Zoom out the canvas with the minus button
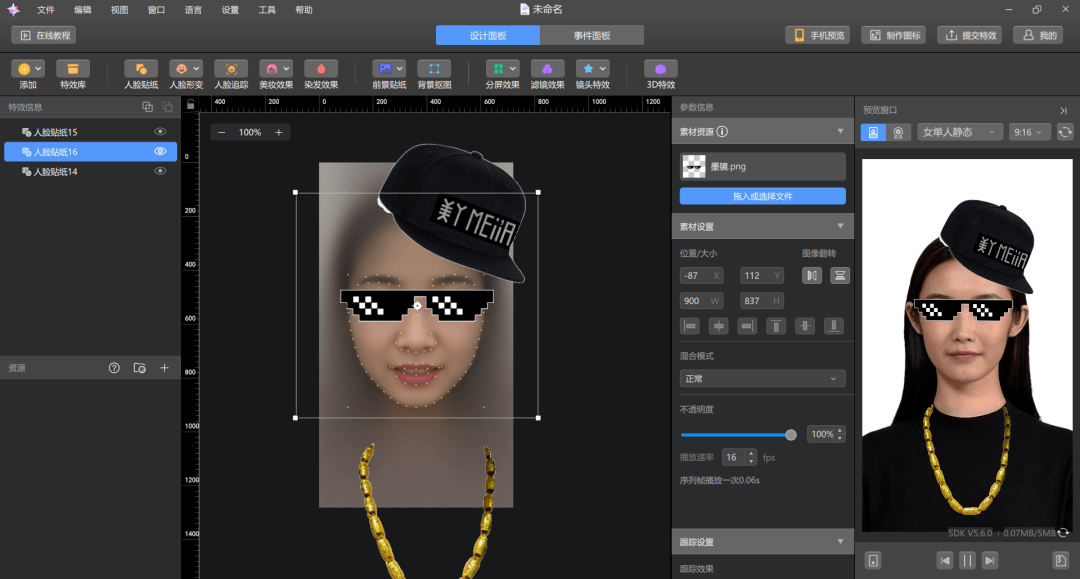The image size is (1080, 579). pyautogui.click(x=221, y=132)
